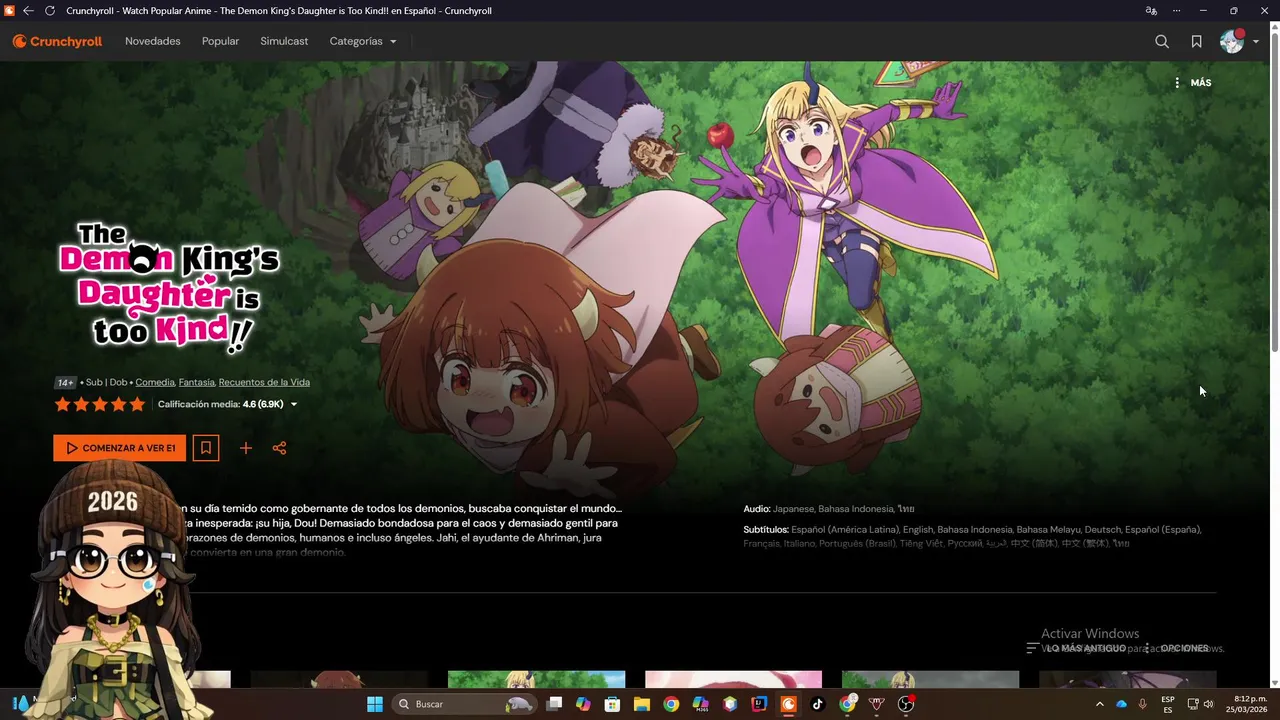Rate the series one star
Screen dimensions: 1280x720
[x=62, y=405]
